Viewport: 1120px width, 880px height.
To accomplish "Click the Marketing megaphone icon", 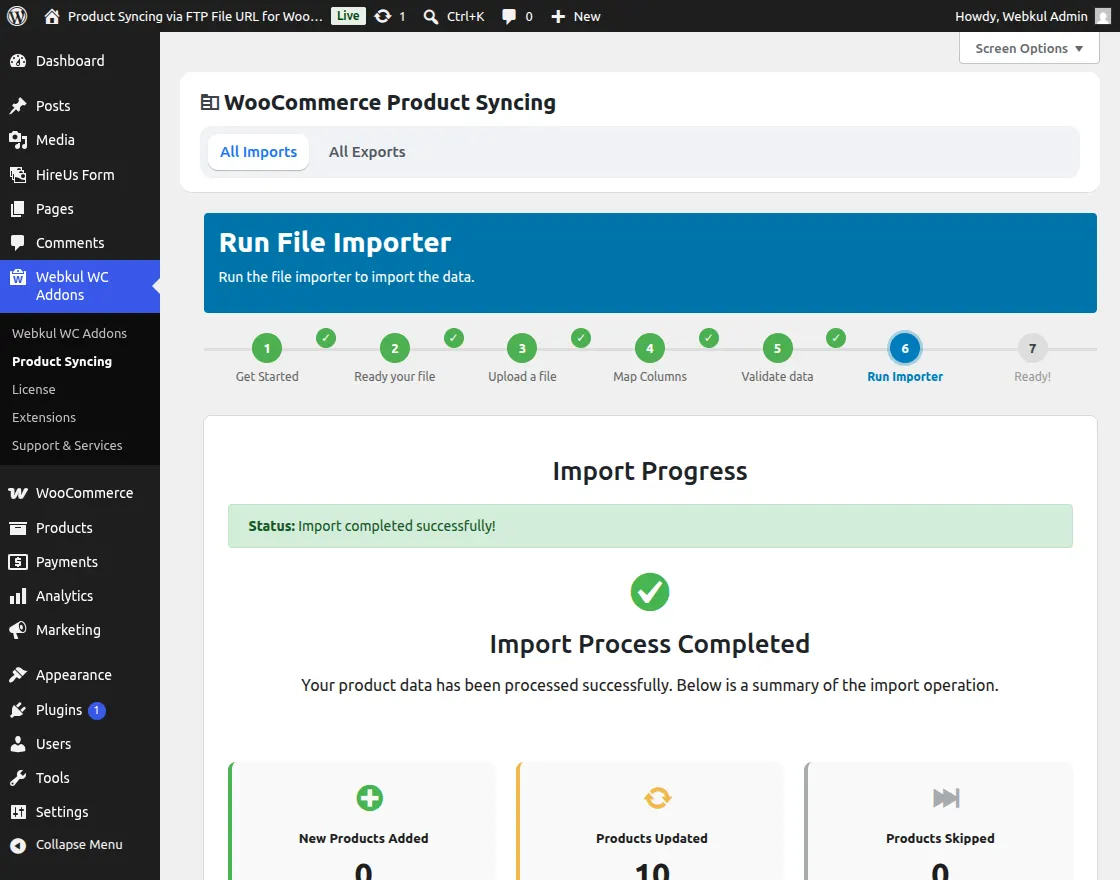I will click(x=18, y=630).
